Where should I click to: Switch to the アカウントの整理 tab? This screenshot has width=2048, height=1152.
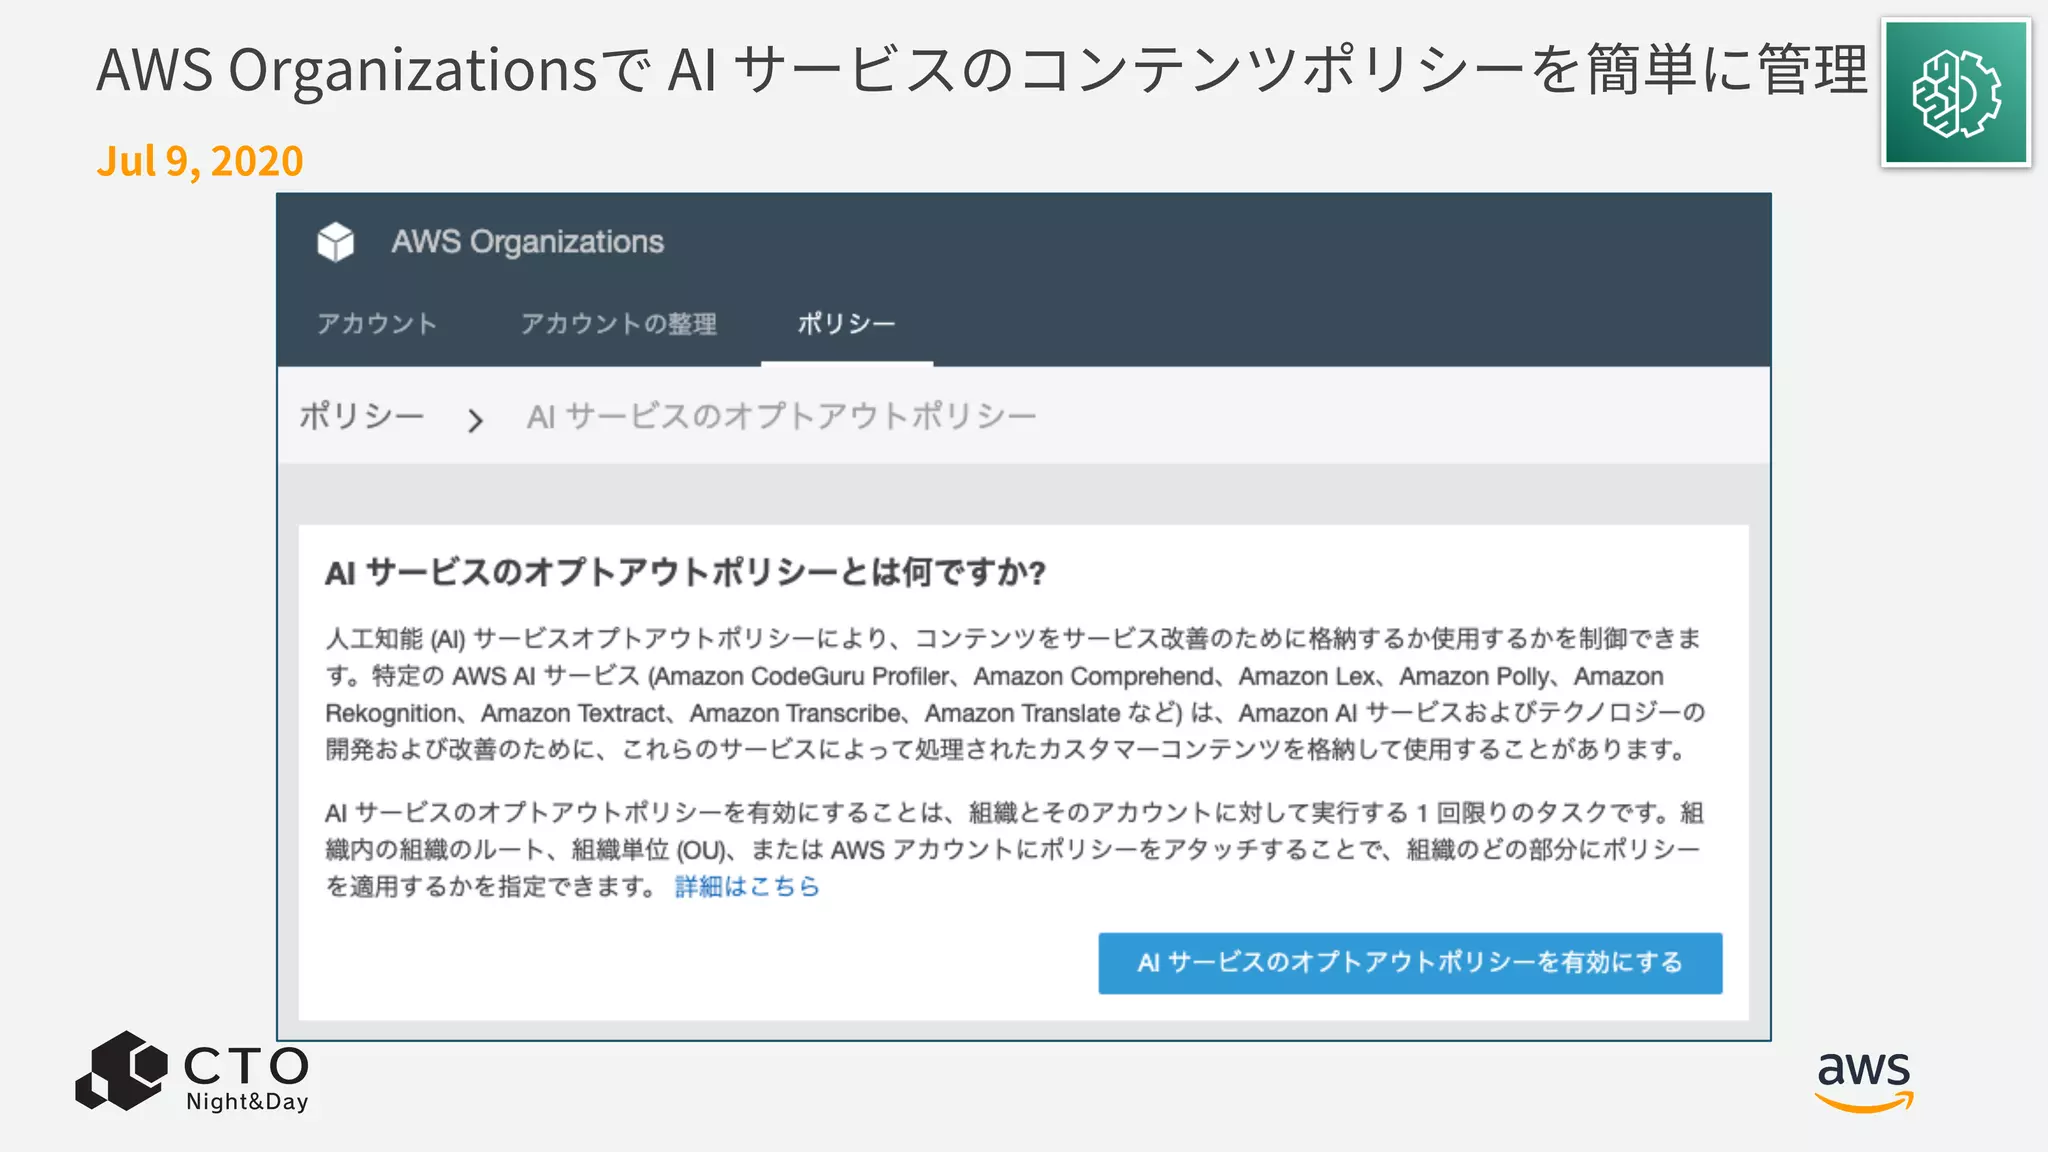[618, 324]
